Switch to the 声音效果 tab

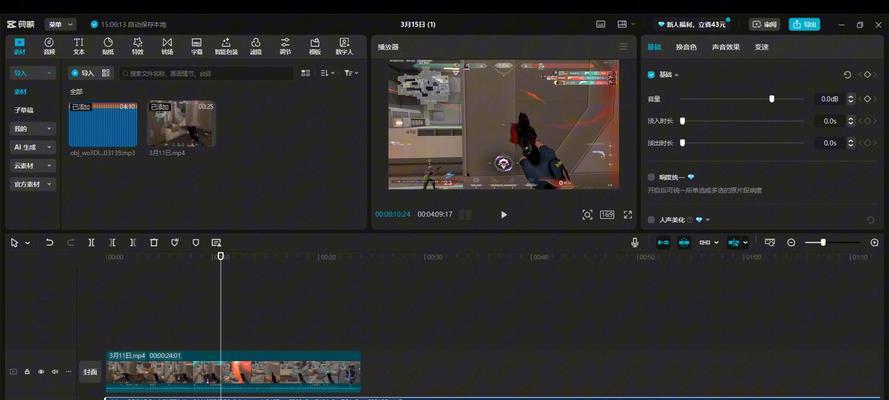pos(726,47)
